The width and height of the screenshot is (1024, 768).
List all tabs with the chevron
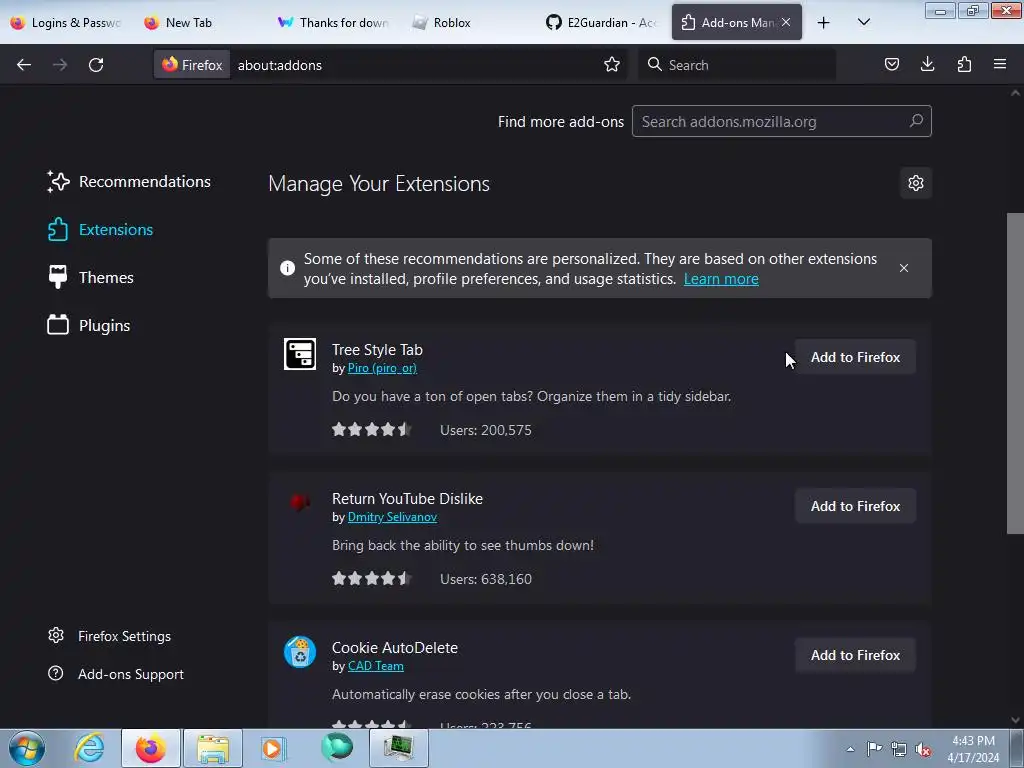coord(863,23)
